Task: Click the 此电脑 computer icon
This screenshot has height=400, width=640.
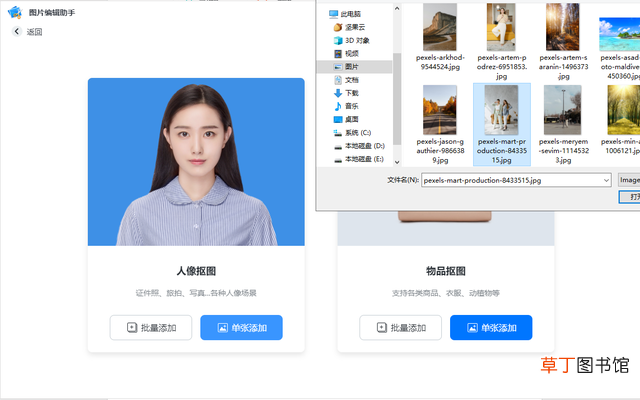Action: click(333, 14)
